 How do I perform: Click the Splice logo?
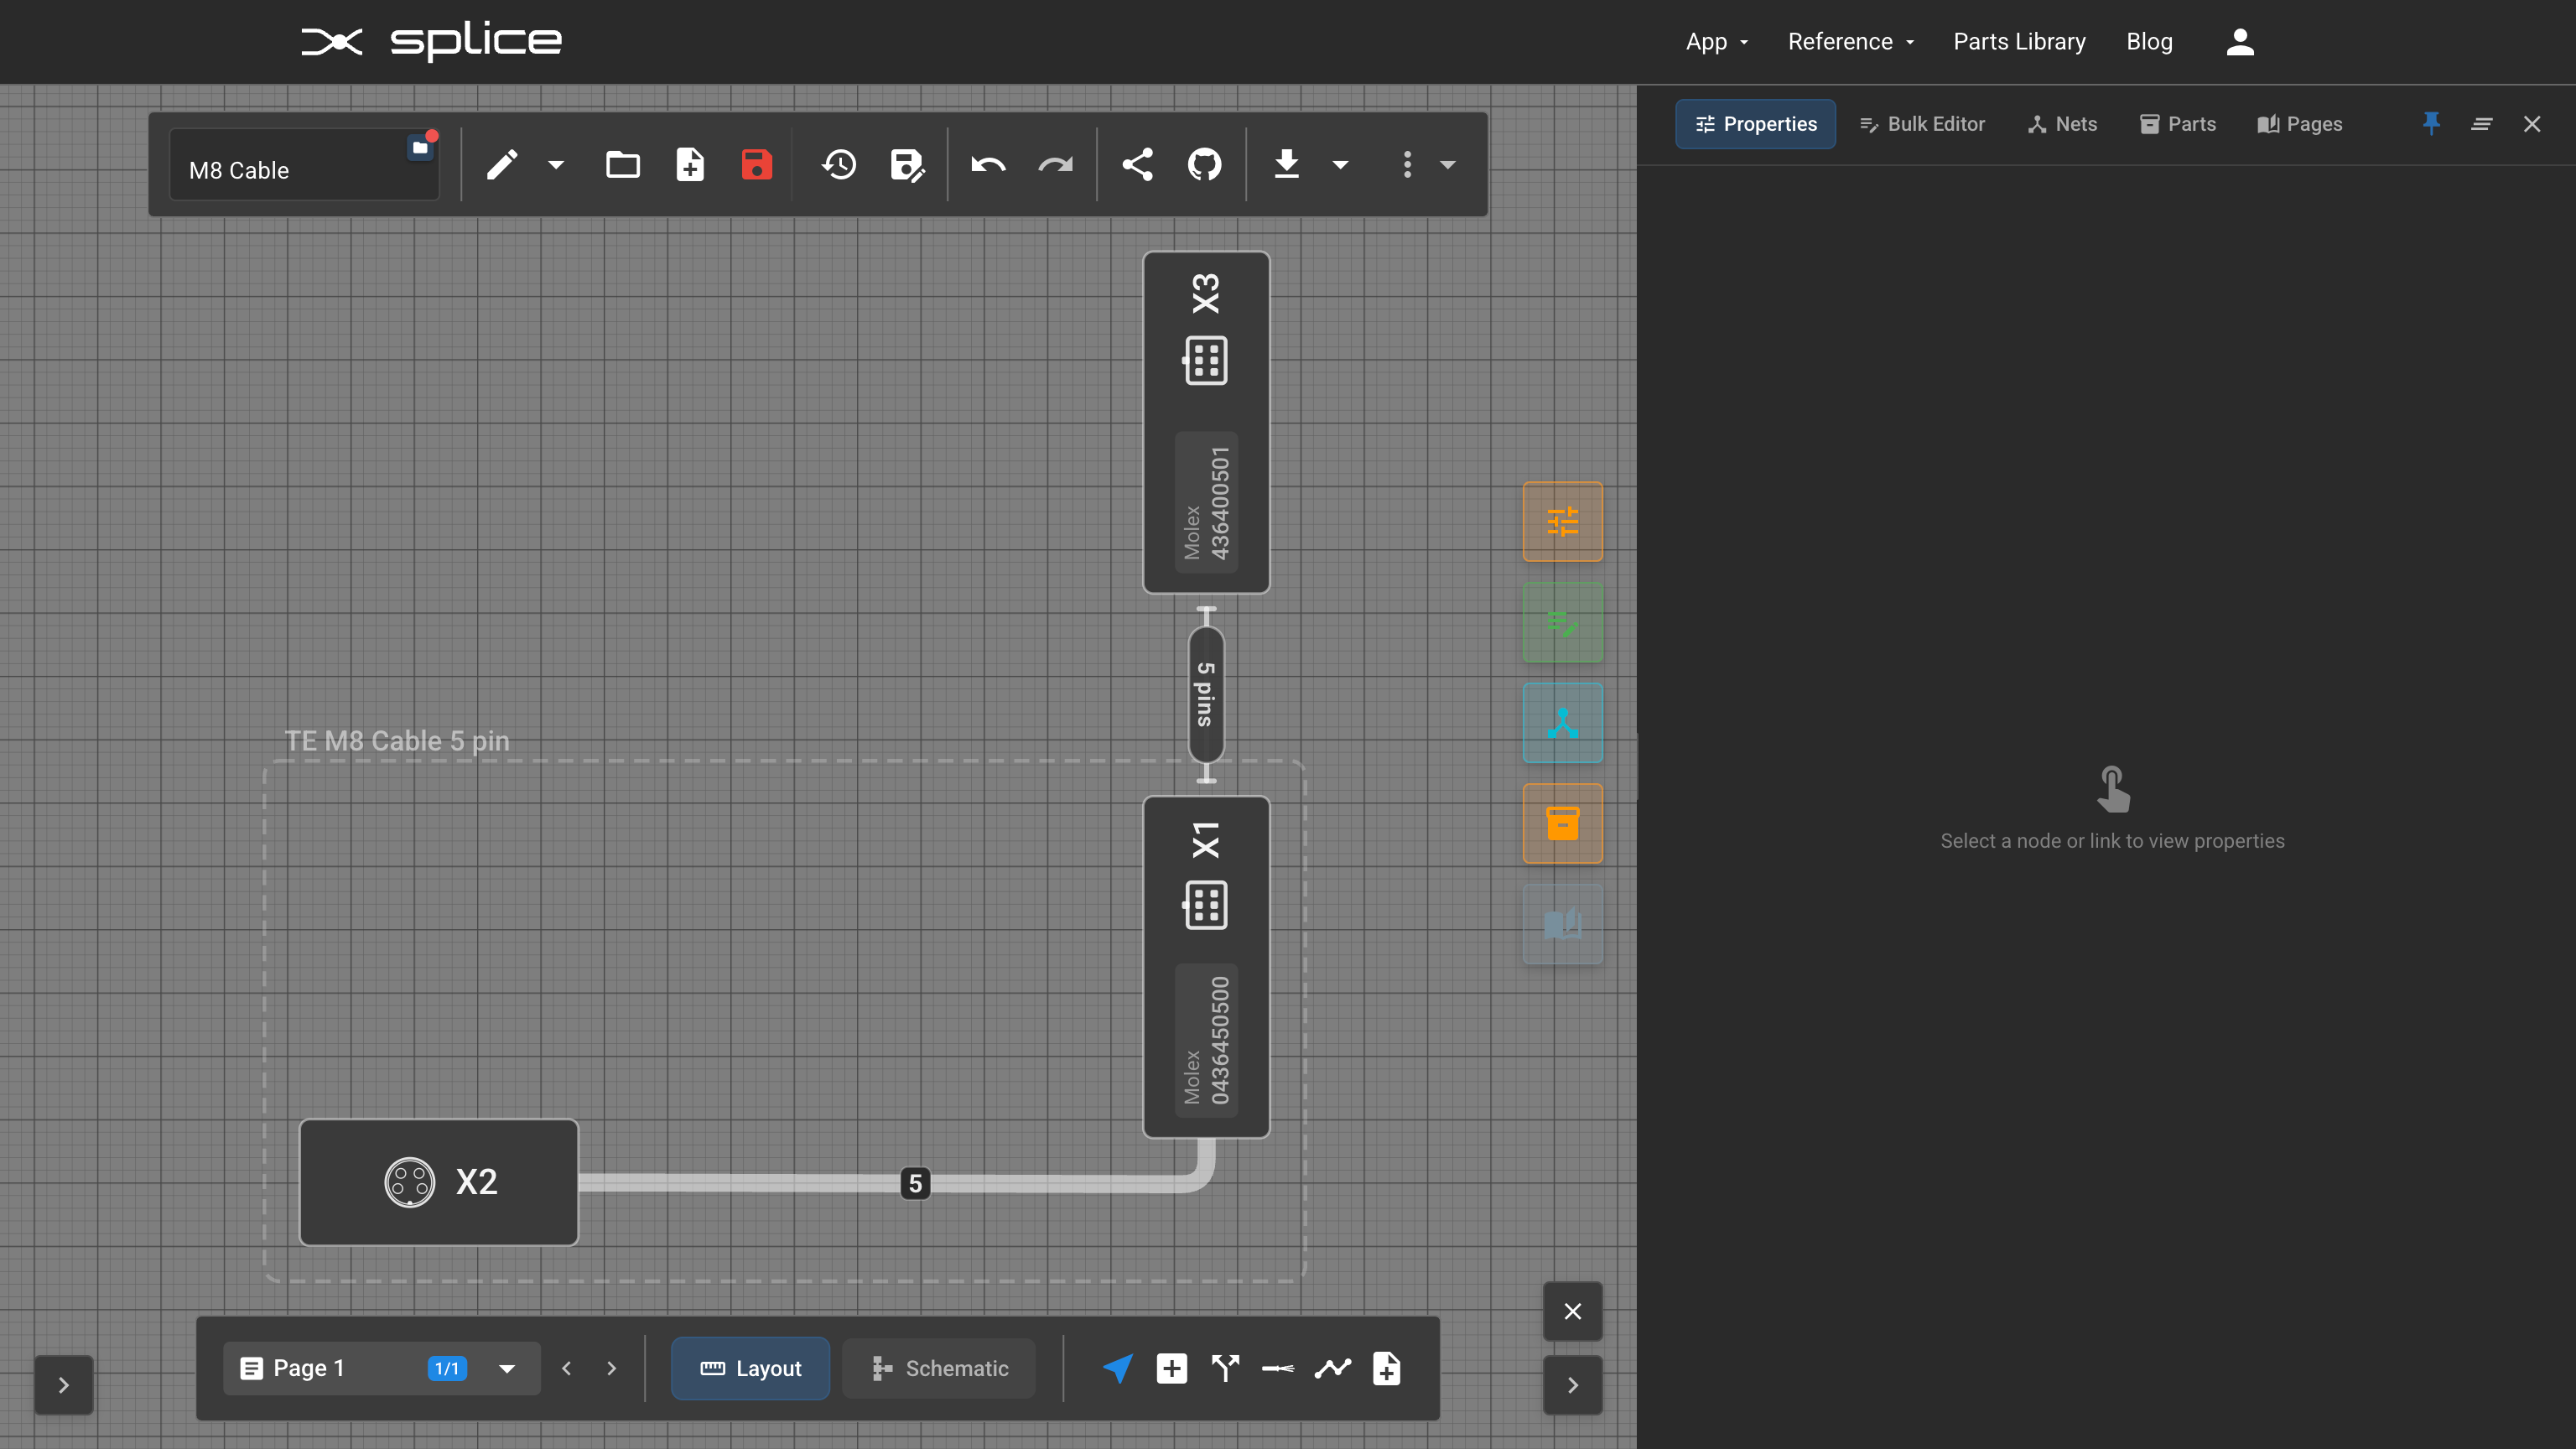click(x=432, y=41)
